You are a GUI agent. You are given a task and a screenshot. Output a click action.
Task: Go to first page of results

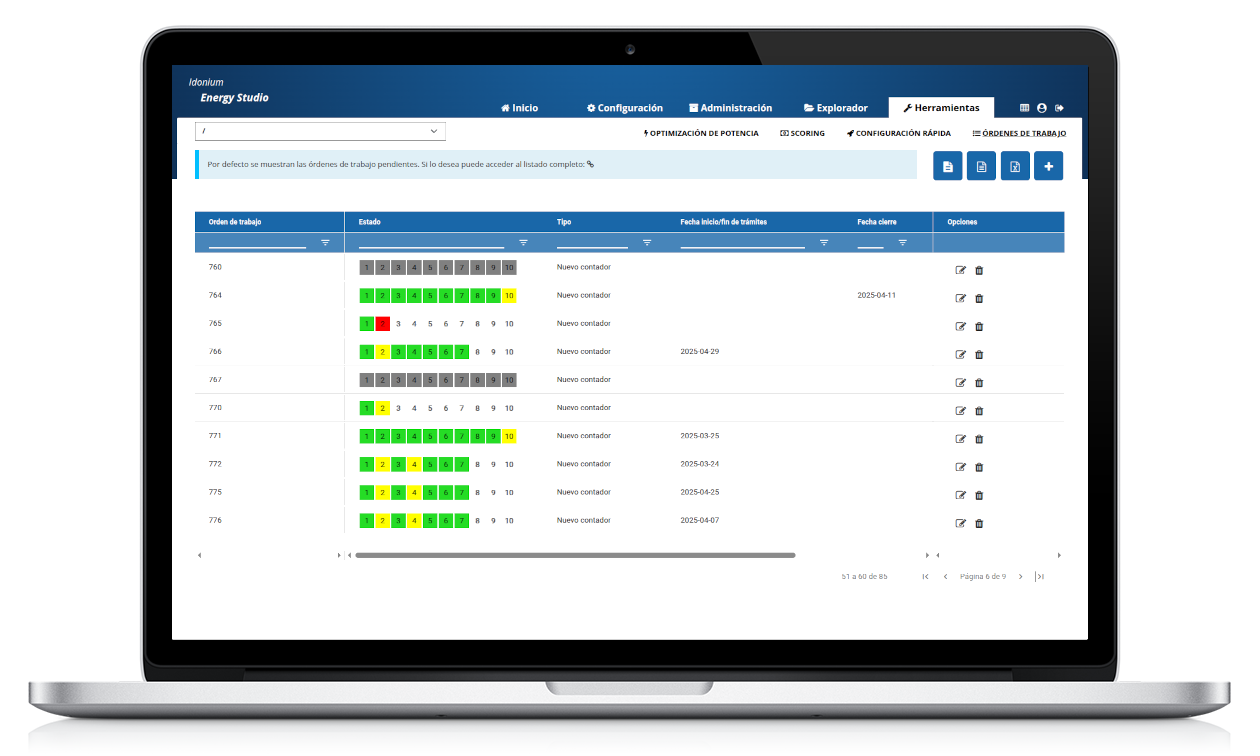click(925, 577)
